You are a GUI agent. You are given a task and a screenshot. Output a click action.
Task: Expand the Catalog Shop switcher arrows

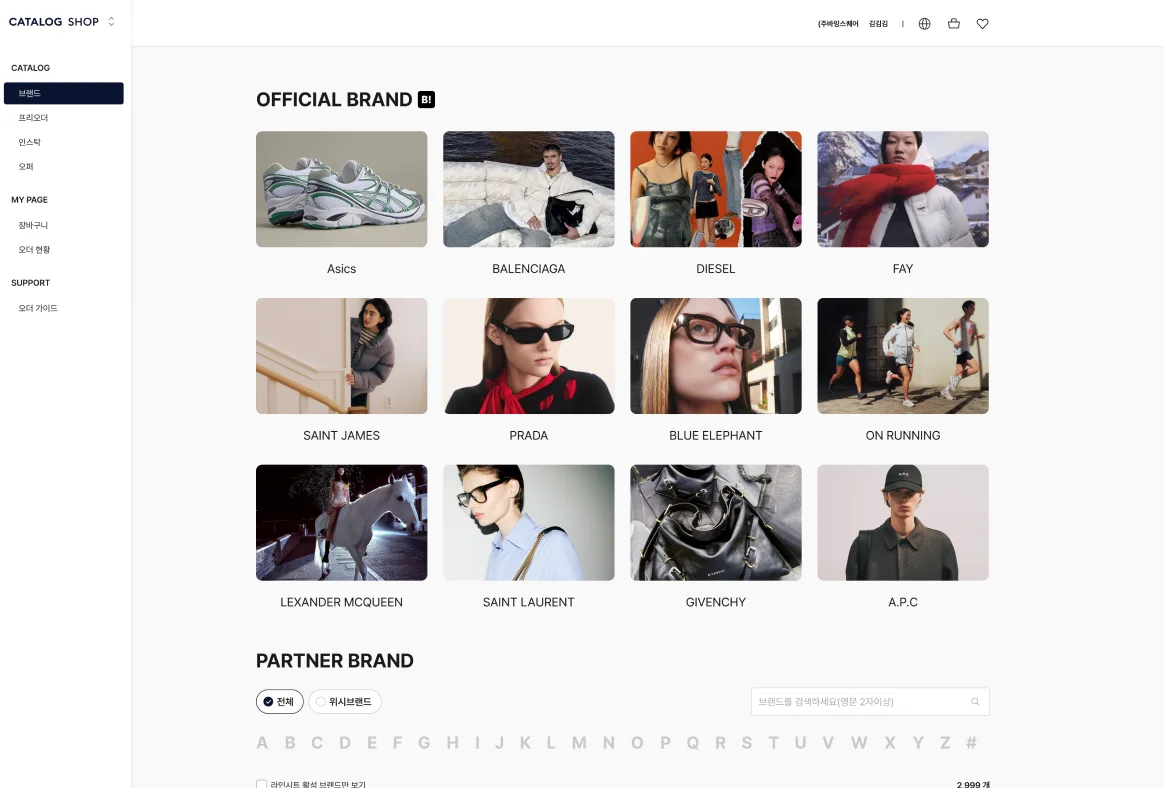111,22
